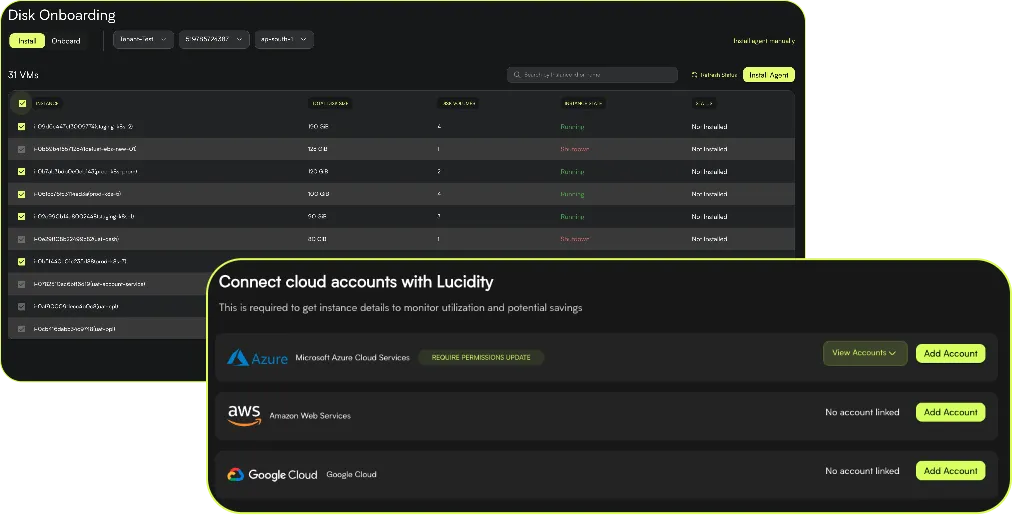Click the "128 GB" disk size cell
Viewport: 1012px width, 515px height.
click(318, 149)
